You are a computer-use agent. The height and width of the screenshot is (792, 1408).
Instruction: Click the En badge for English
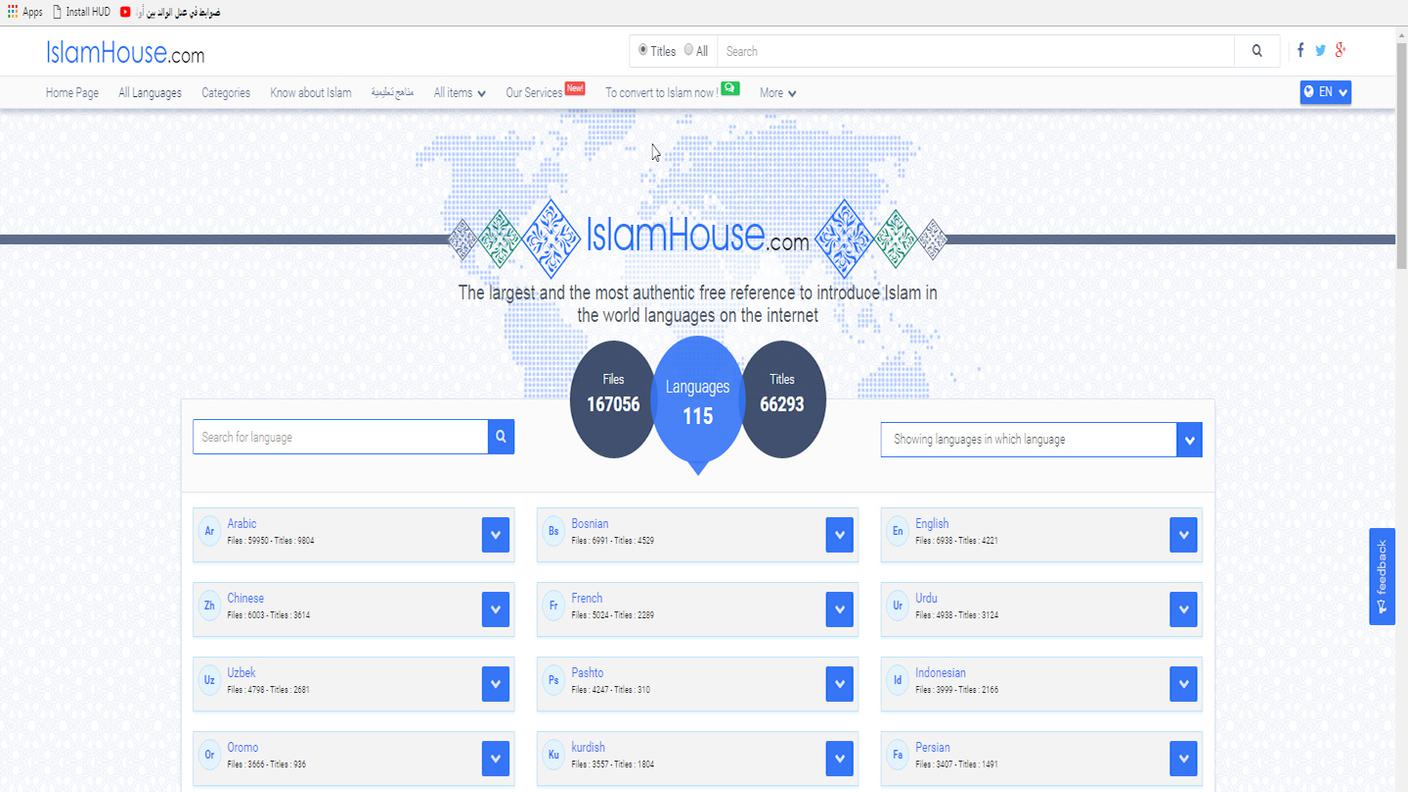[x=897, y=531]
